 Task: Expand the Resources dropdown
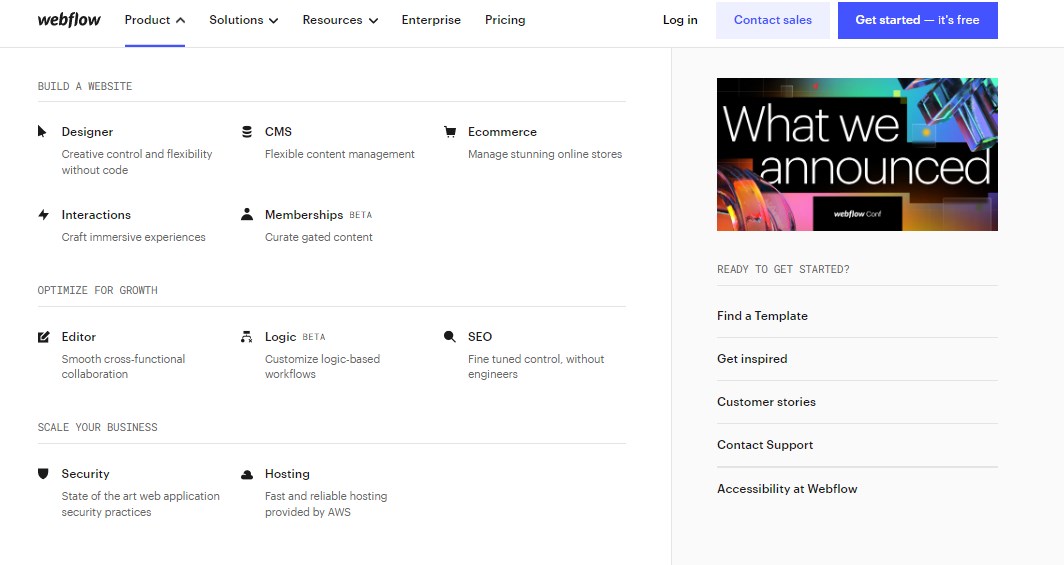pos(340,20)
